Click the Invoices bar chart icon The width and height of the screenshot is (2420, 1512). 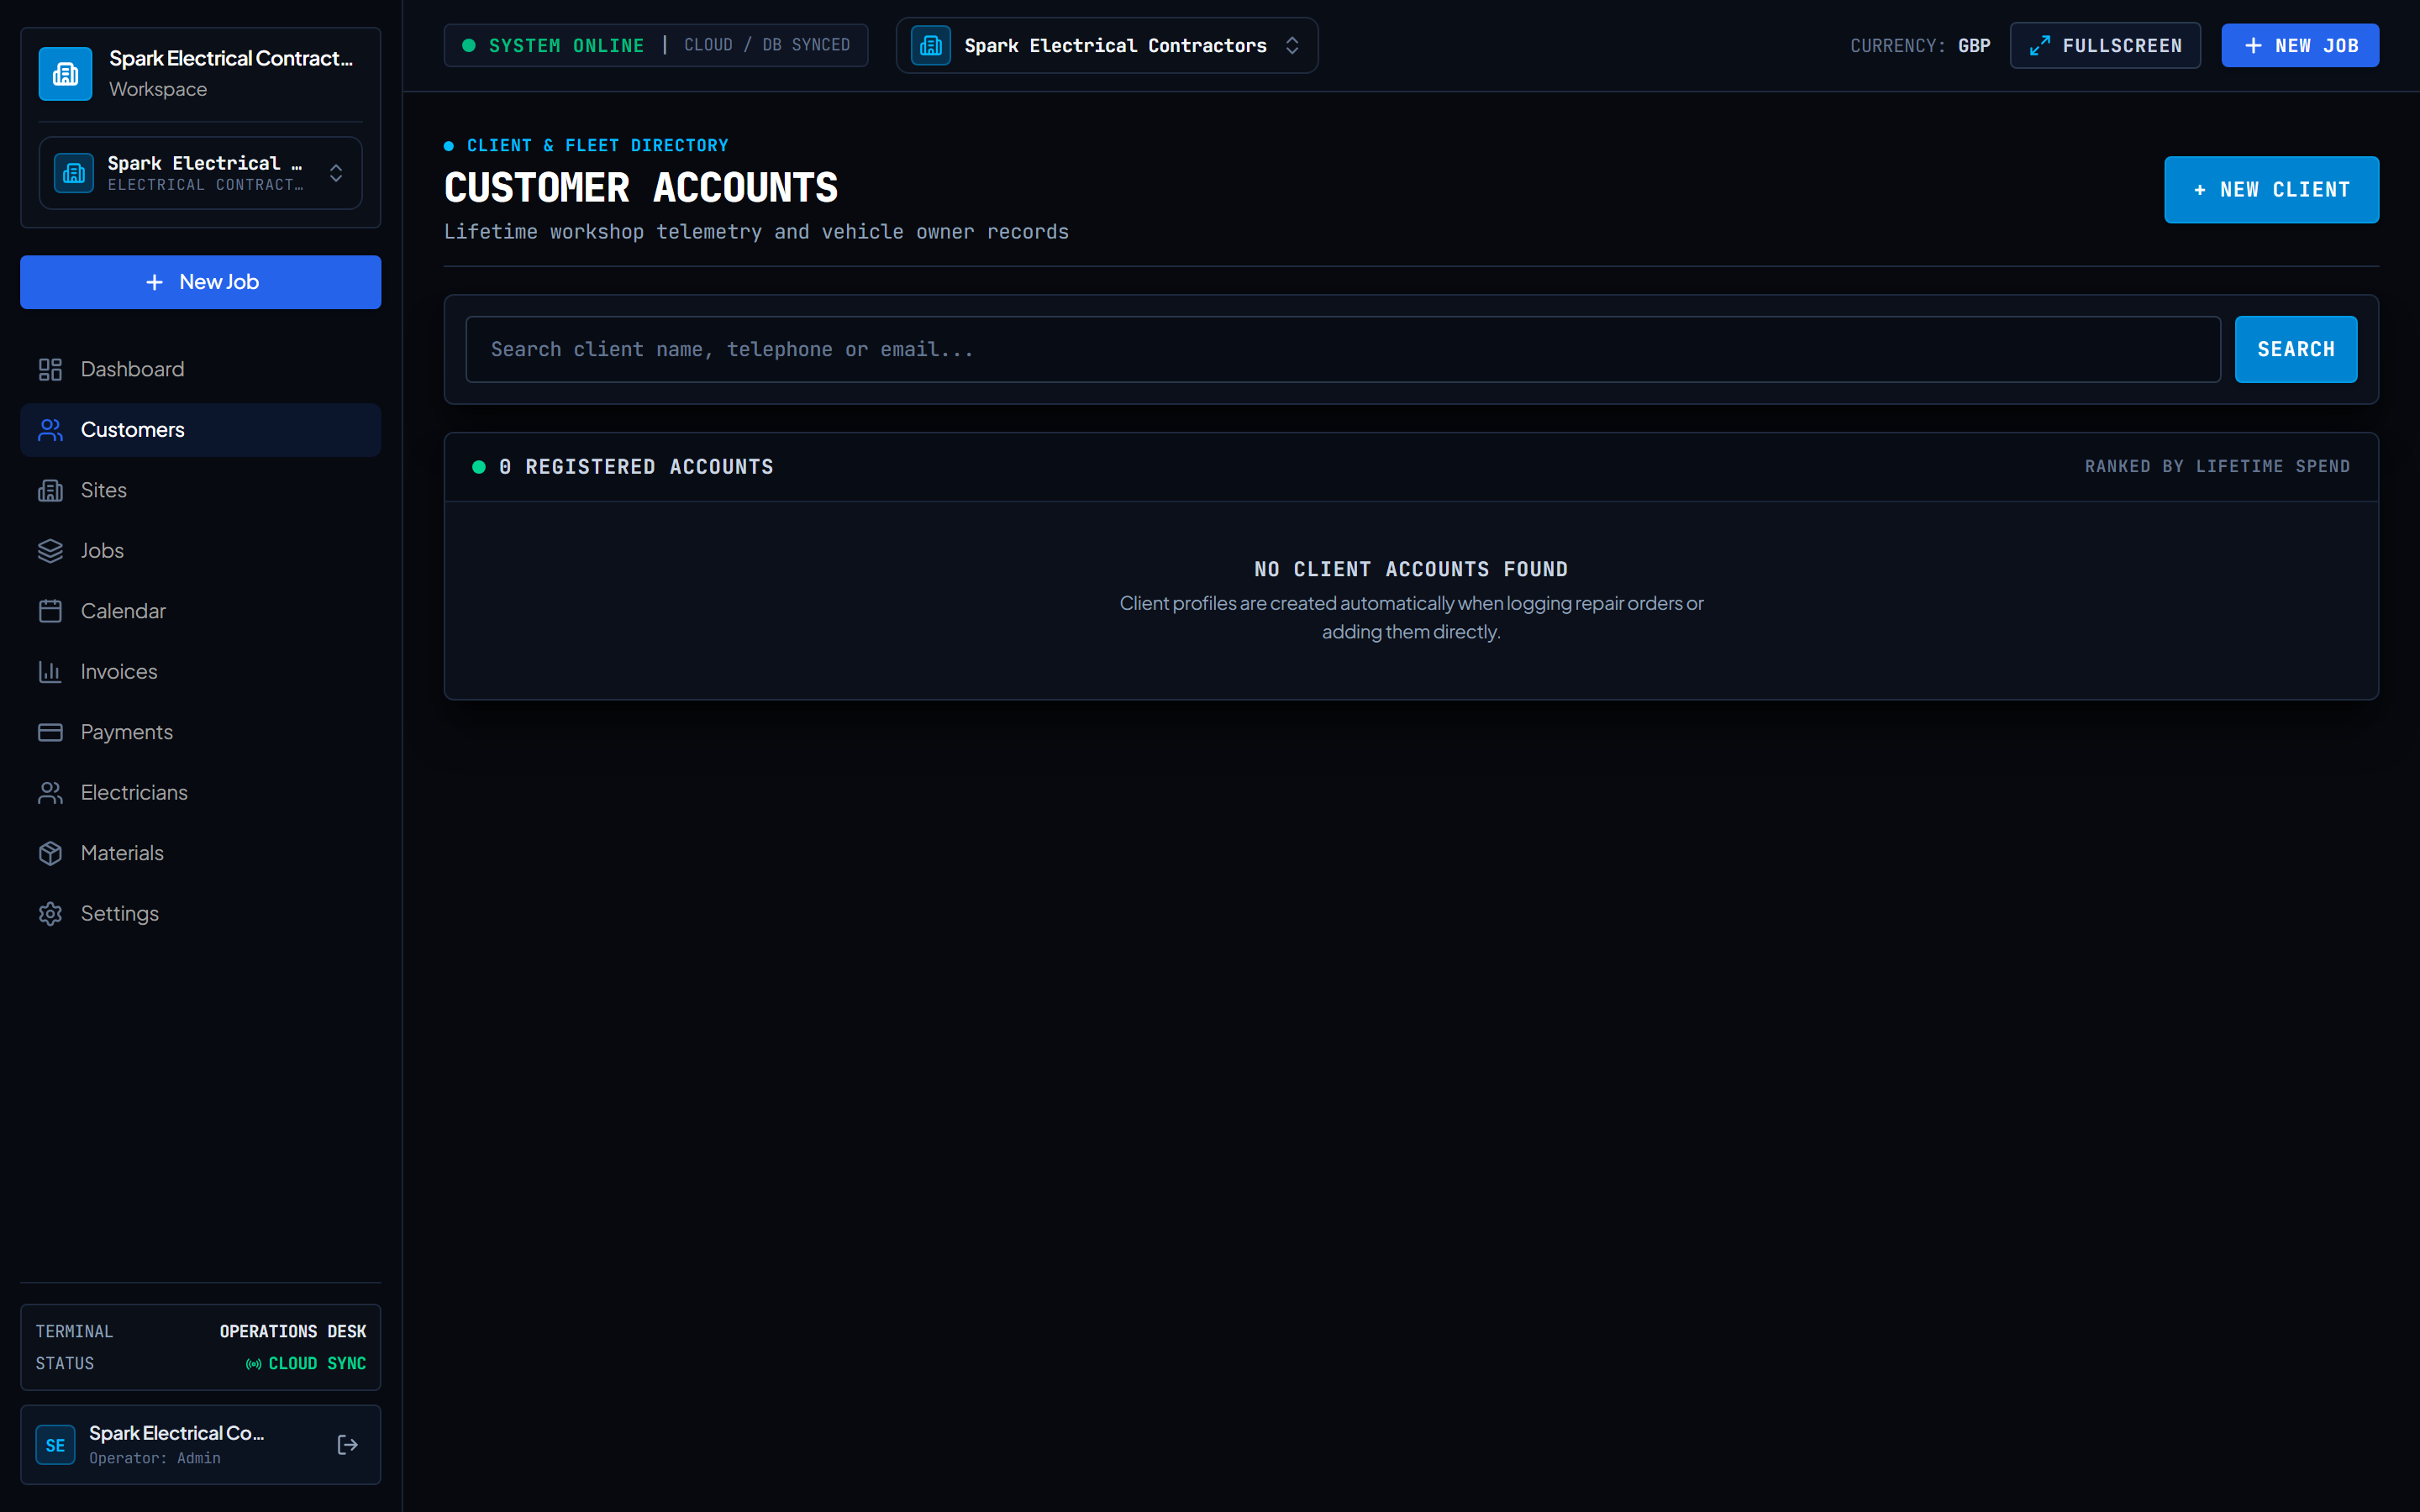coord(50,672)
